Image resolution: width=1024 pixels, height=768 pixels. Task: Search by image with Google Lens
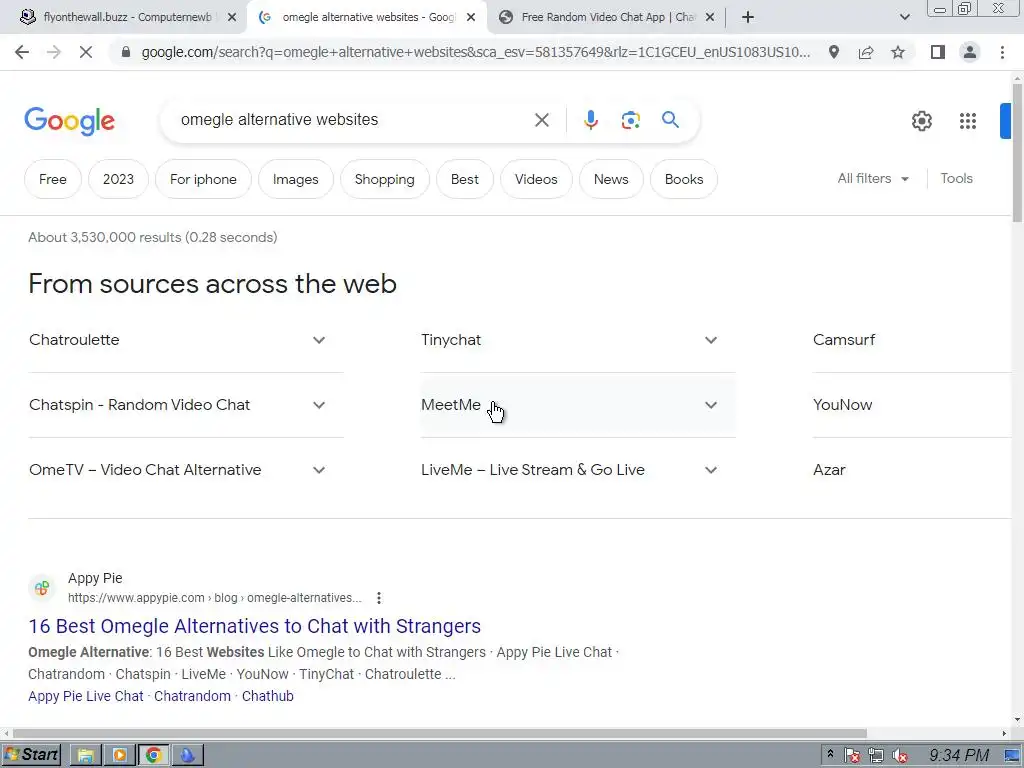point(630,120)
